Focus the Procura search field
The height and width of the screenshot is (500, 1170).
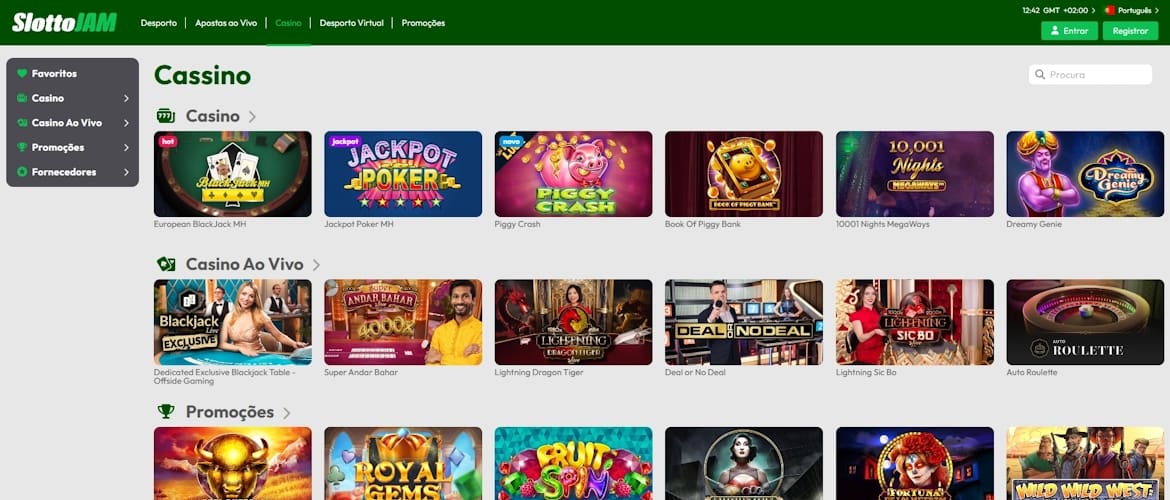(x=1090, y=75)
